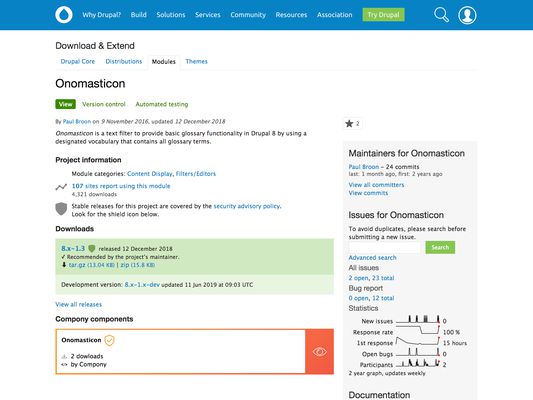
Task: Click the green shield next to 8.x-1.3
Action: 91,248
